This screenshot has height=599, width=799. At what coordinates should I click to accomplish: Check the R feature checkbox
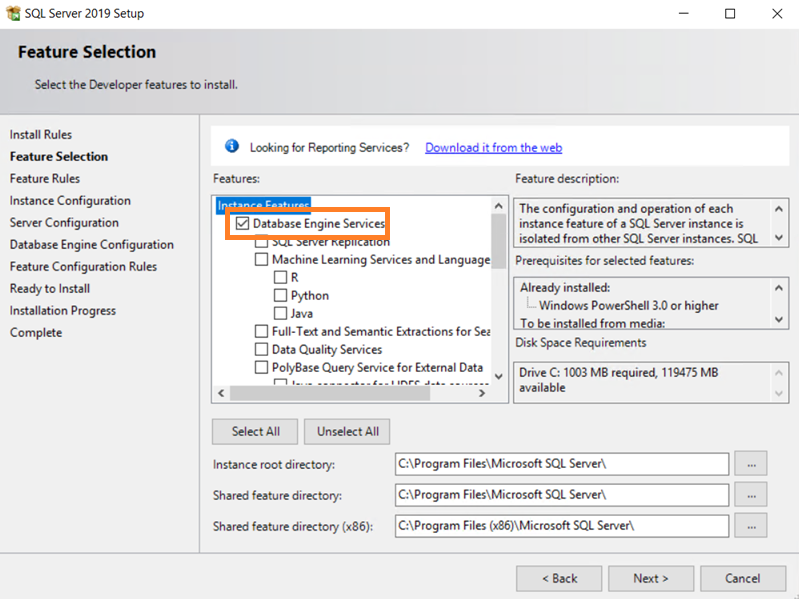pyautogui.click(x=280, y=277)
